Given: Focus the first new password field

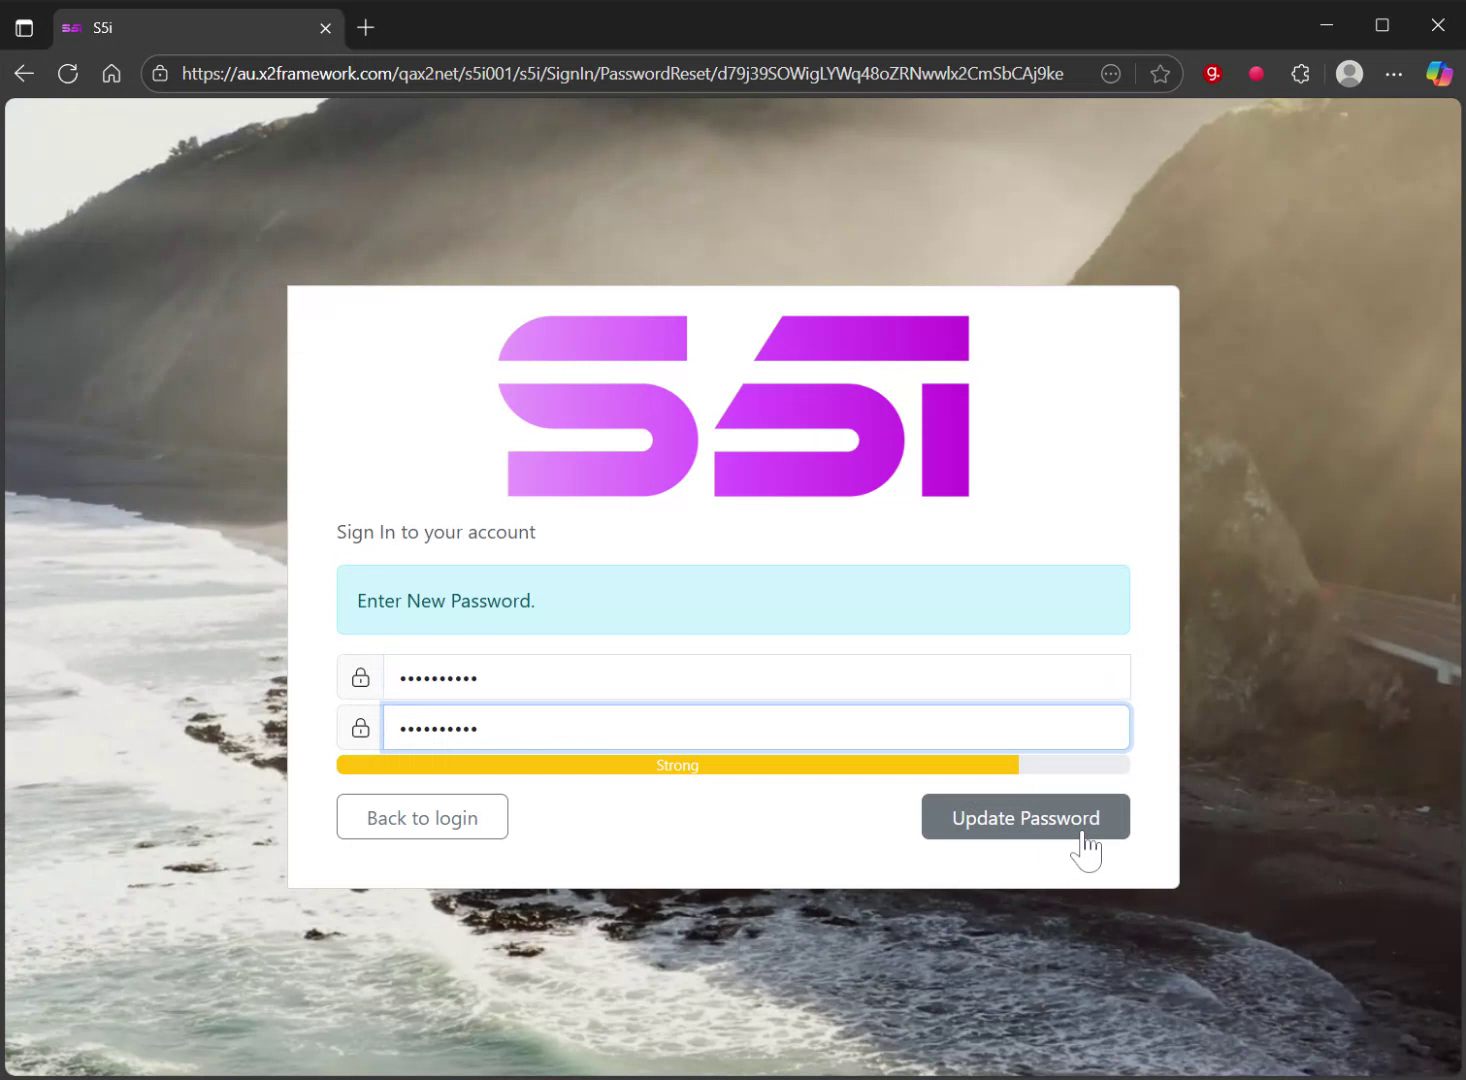Looking at the screenshot, I should pyautogui.click(x=757, y=678).
